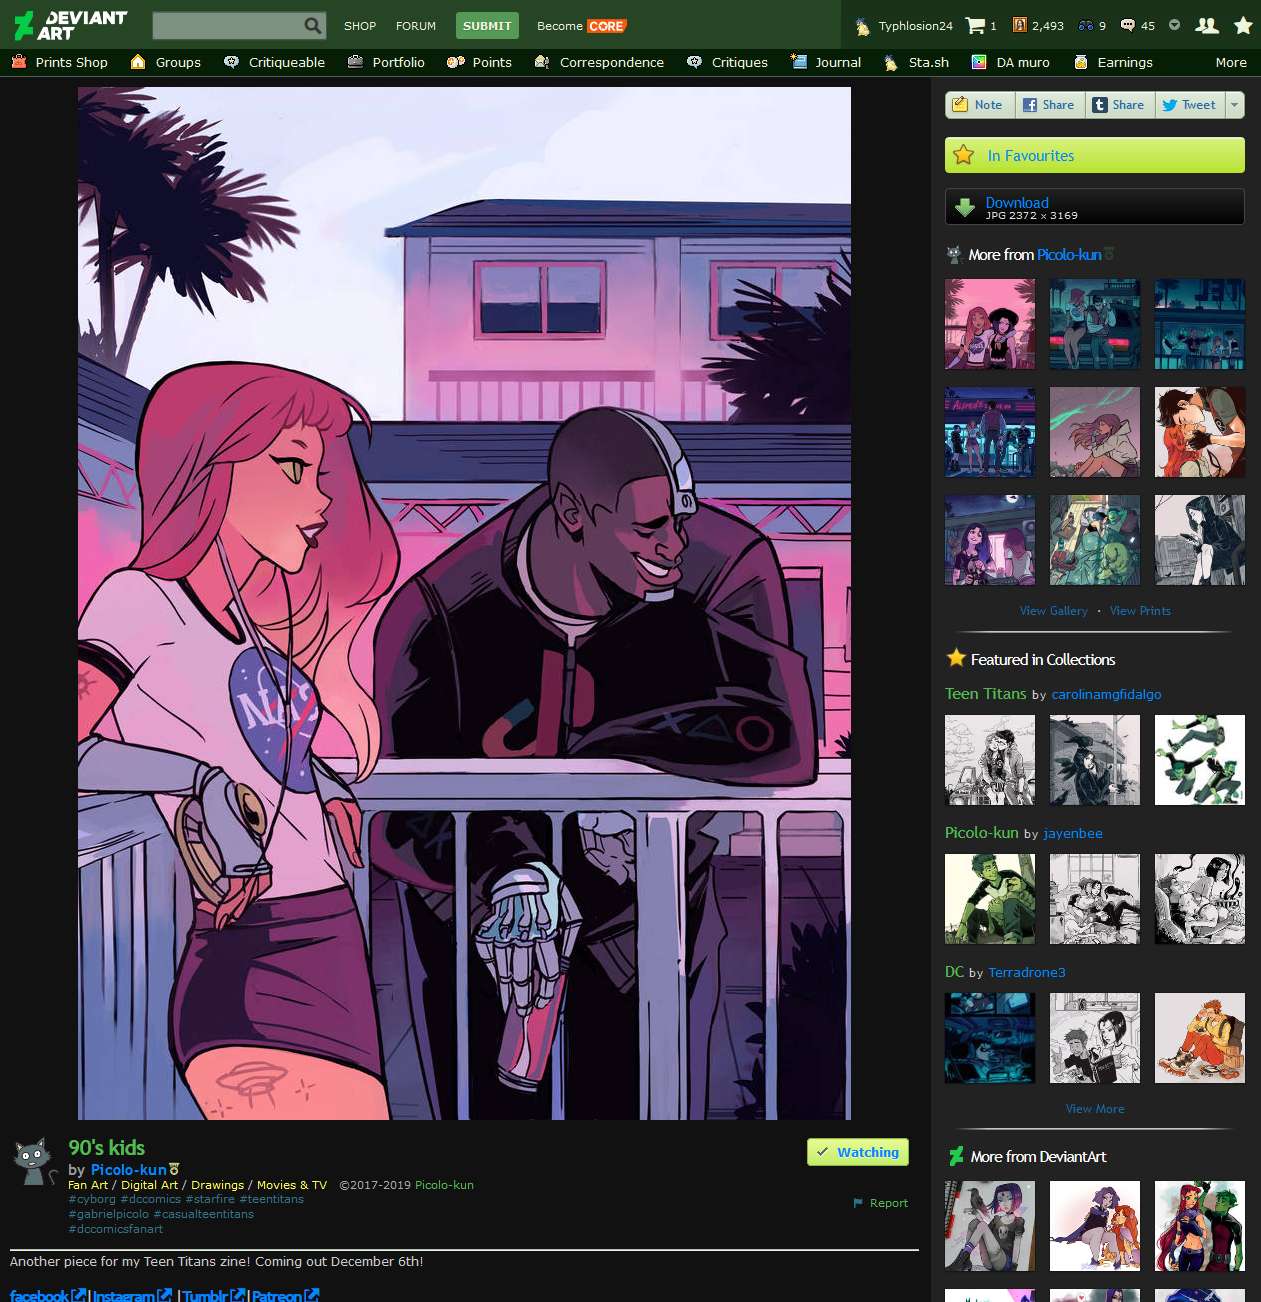The height and width of the screenshot is (1302, 1261).
Task: Open your favourites star icon
Action: click(x=1243, y=26)
